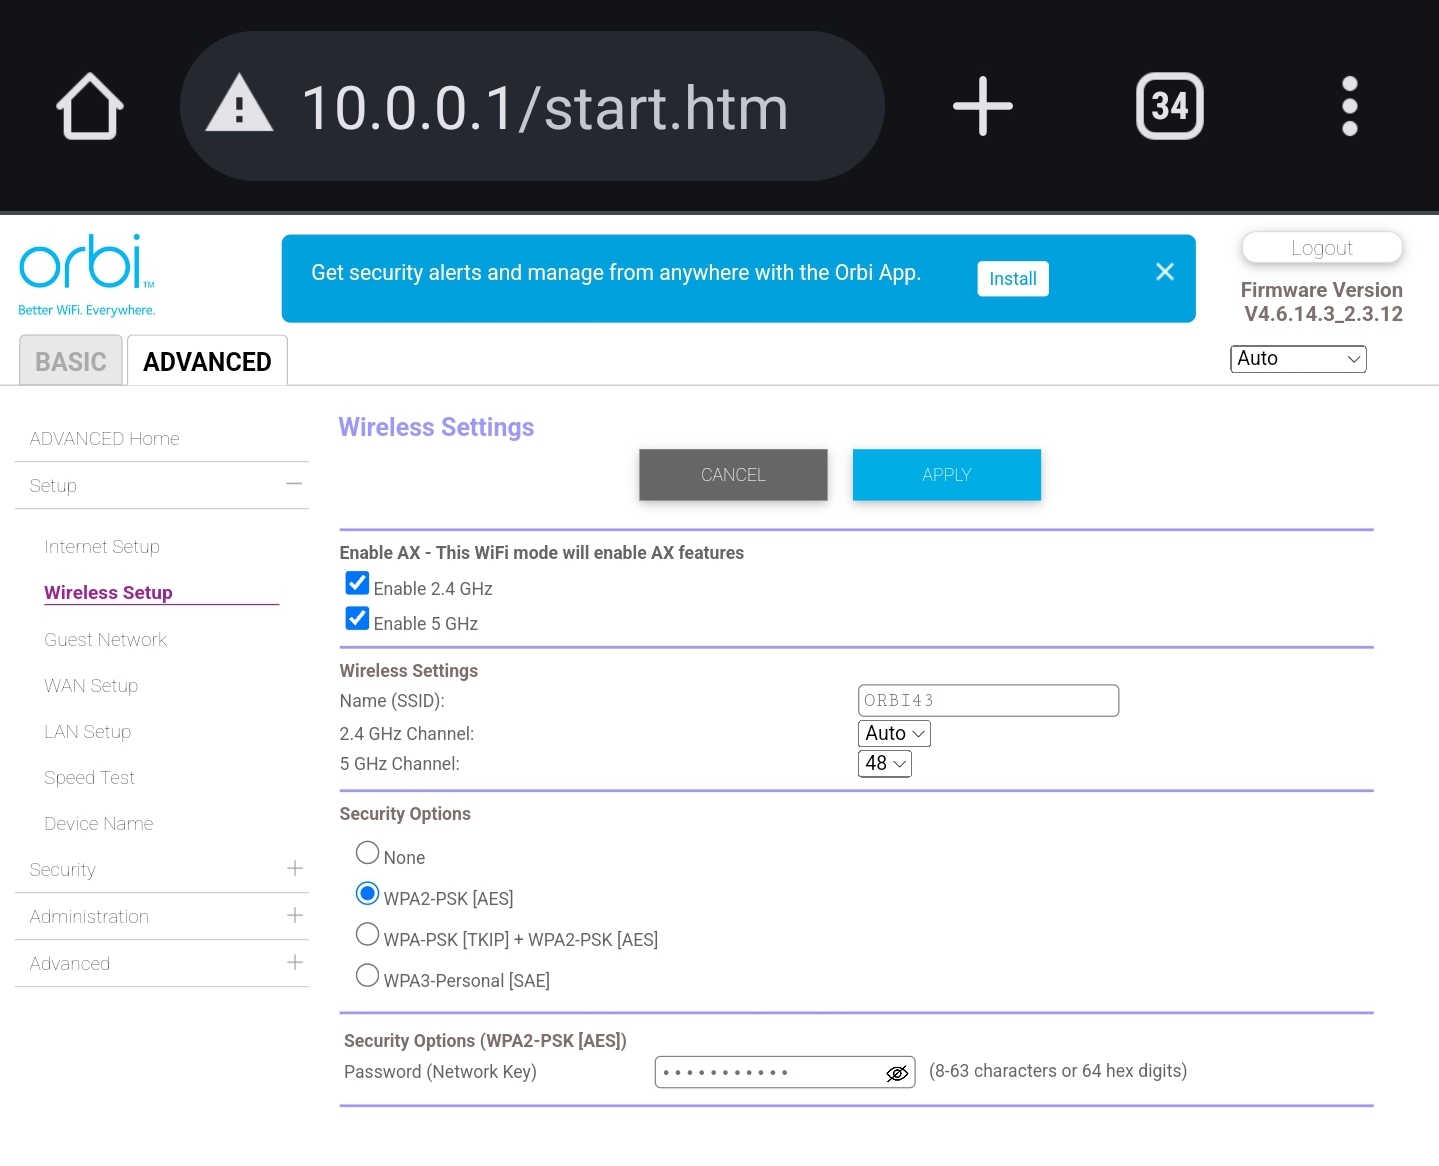
Task: Open the browser three-dot overflow menu
Action: 1349,106
